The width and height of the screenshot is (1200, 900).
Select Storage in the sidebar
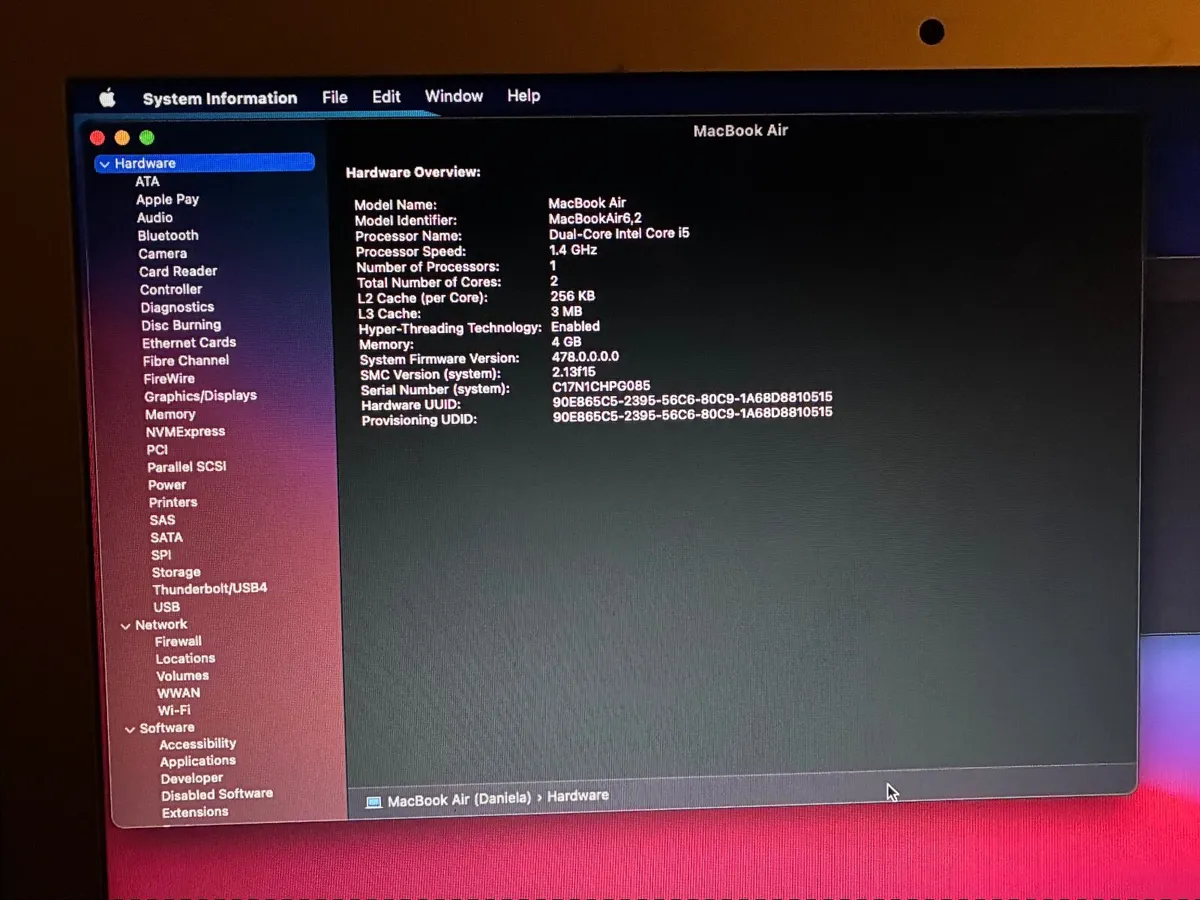tap(176, 572)
